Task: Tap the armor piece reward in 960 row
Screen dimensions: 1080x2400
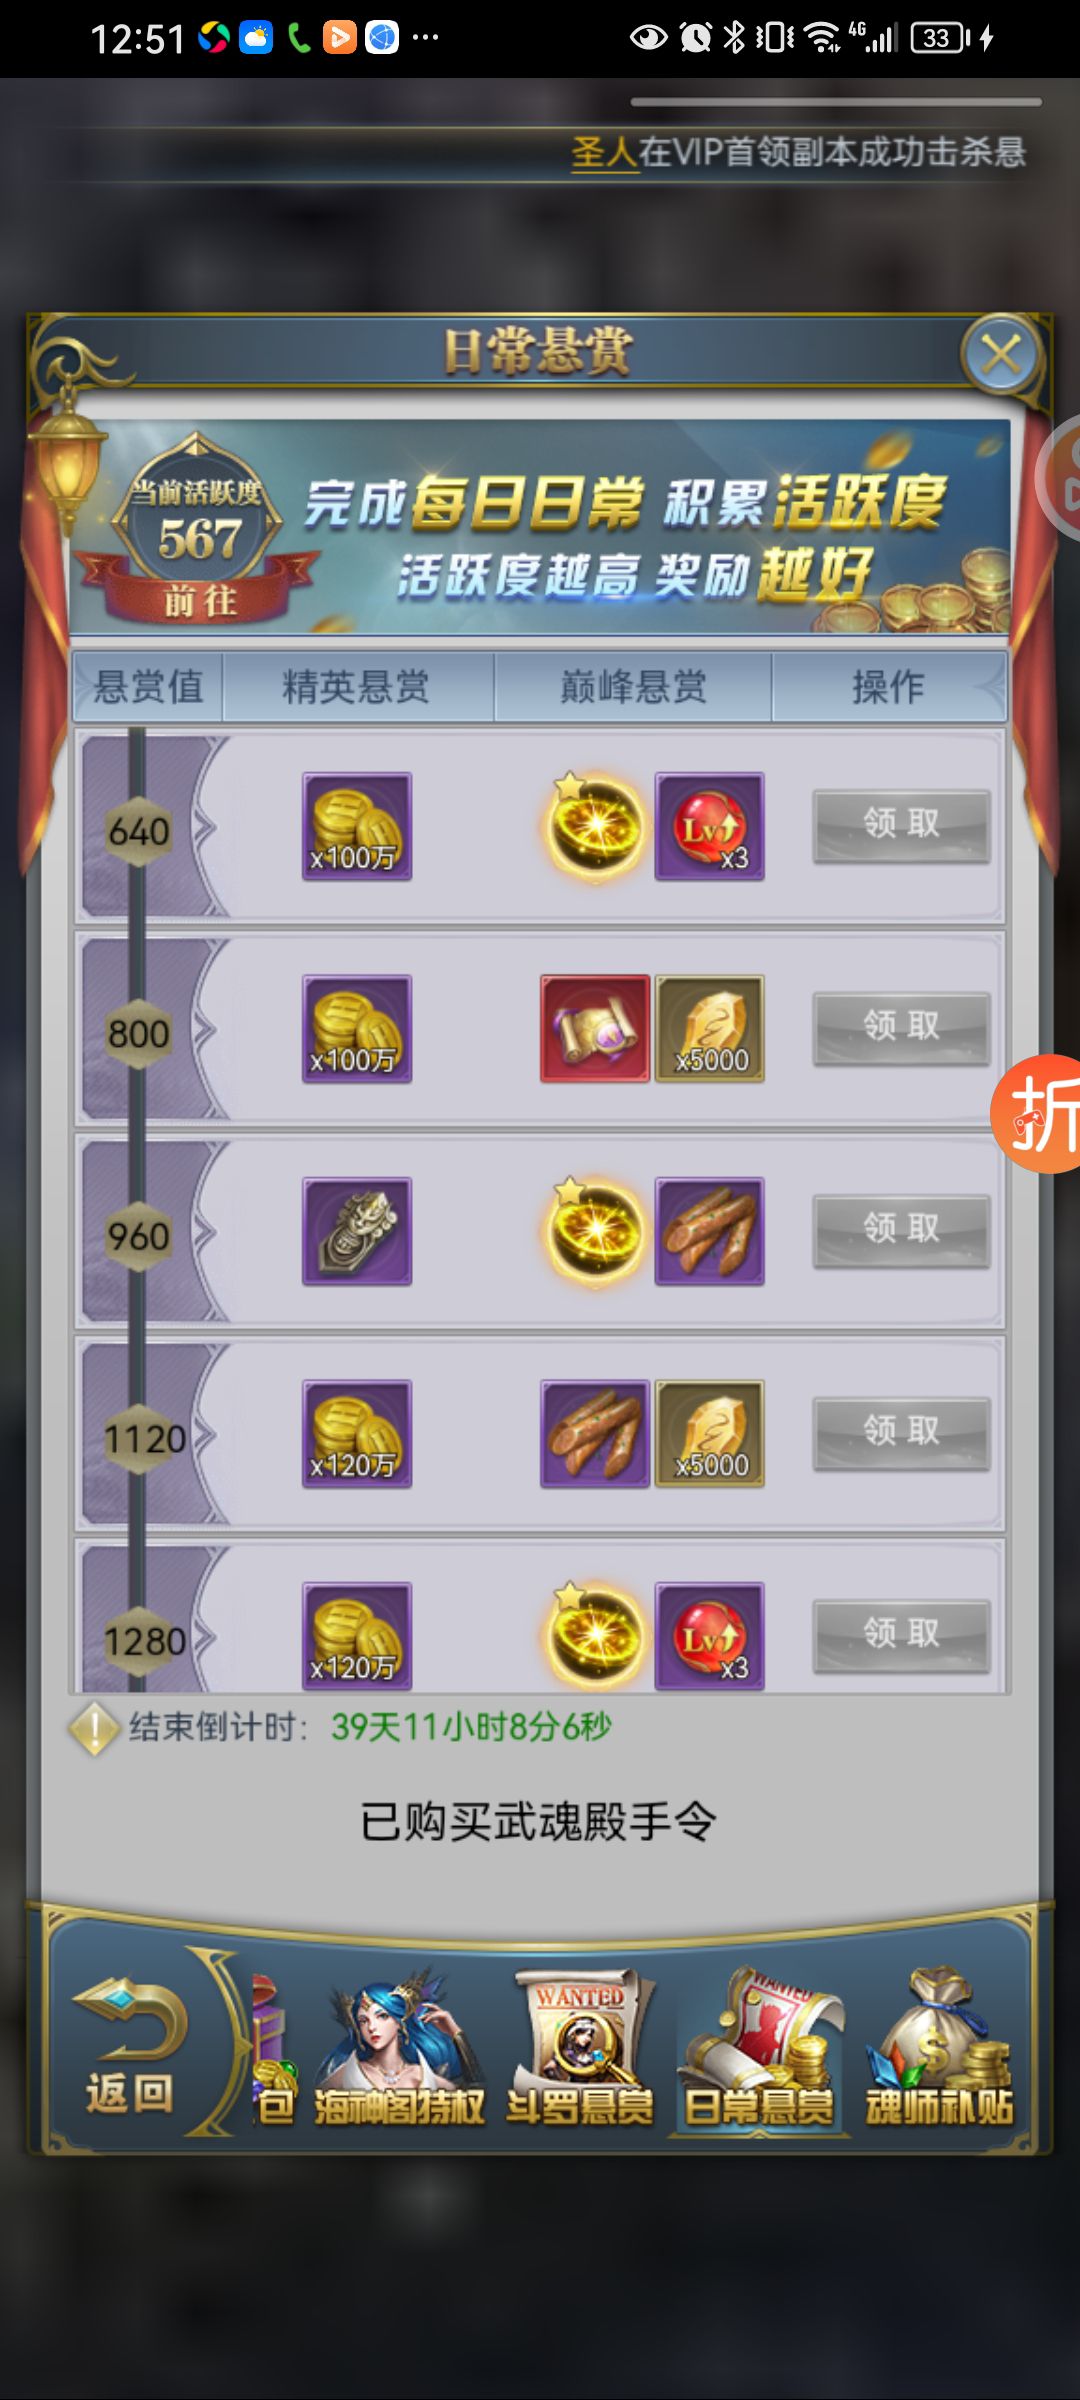Action: (357, 1231)
